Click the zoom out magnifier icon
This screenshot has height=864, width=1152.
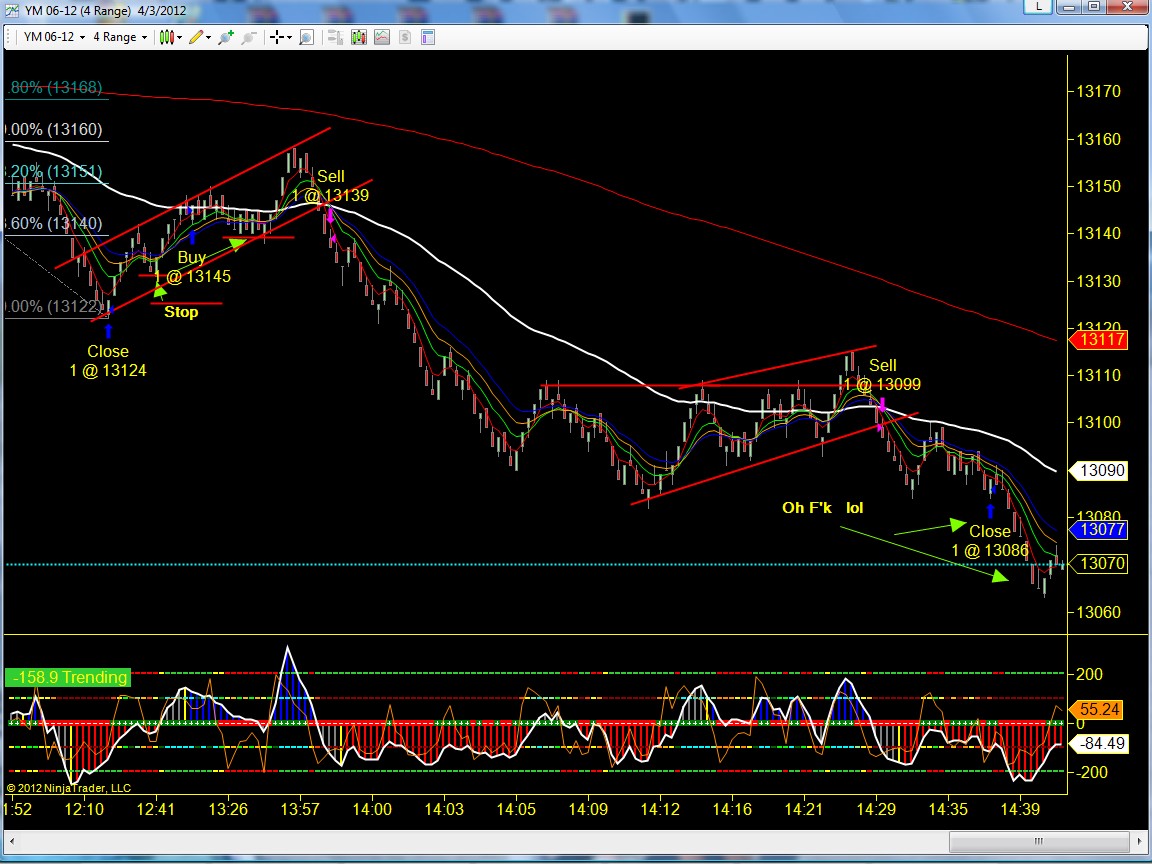(249, 37)
